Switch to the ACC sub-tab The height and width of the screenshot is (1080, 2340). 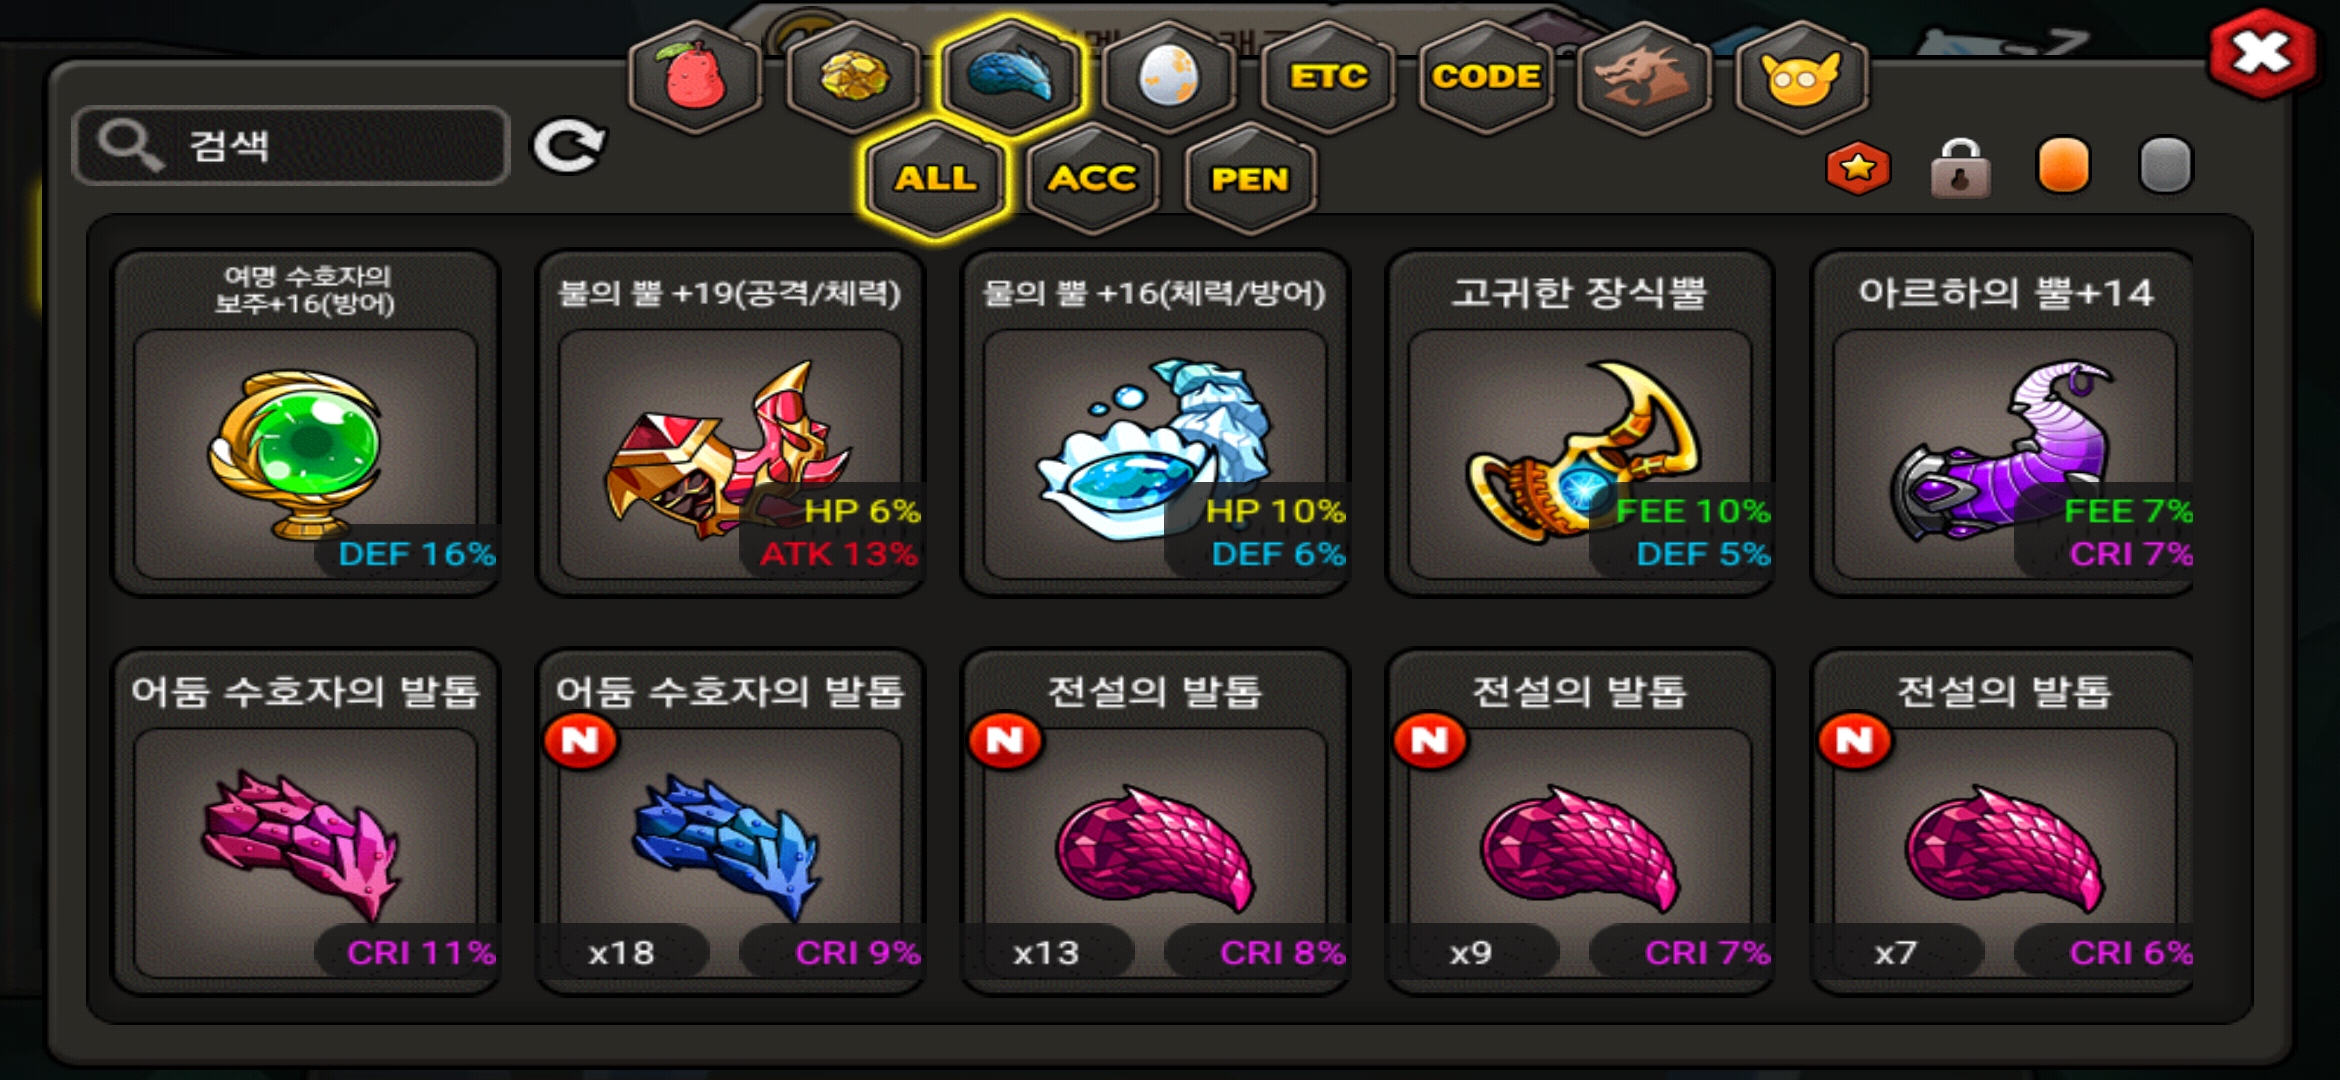tap(1092, 179)
